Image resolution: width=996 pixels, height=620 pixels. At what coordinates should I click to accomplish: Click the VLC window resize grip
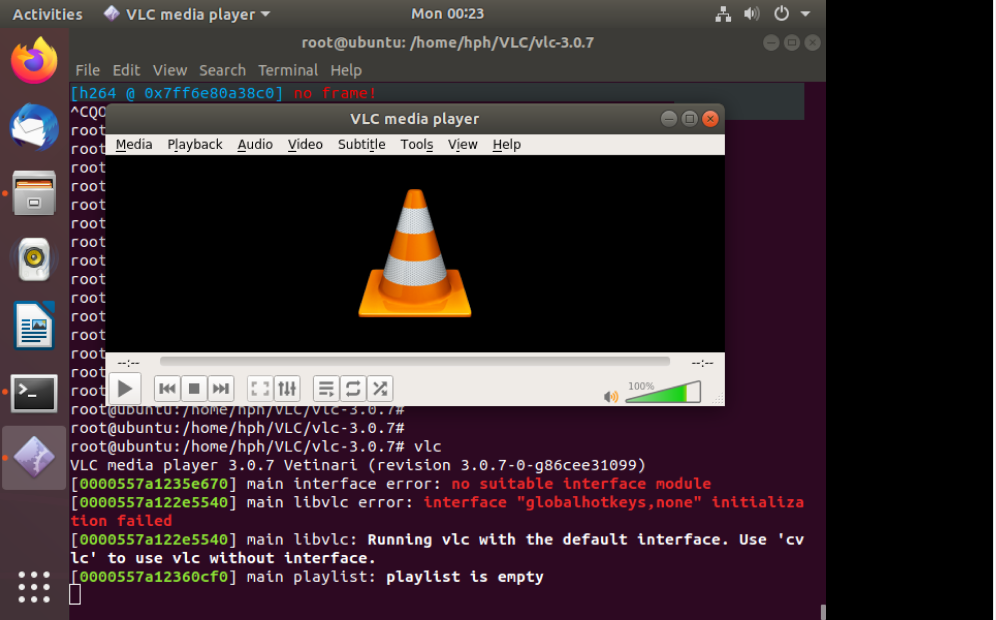click(718, 400)
